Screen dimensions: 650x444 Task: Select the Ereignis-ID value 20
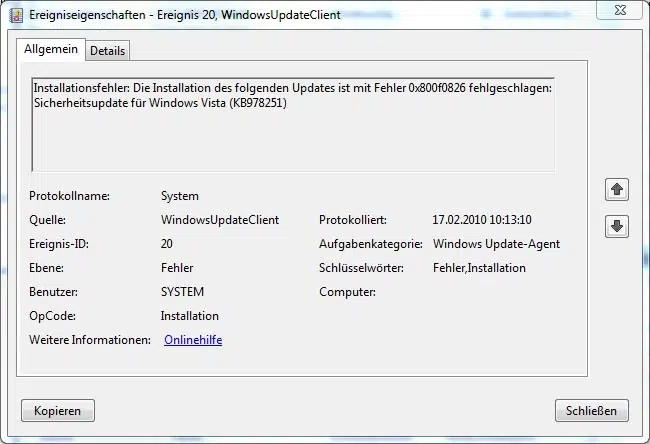(167, 244)
